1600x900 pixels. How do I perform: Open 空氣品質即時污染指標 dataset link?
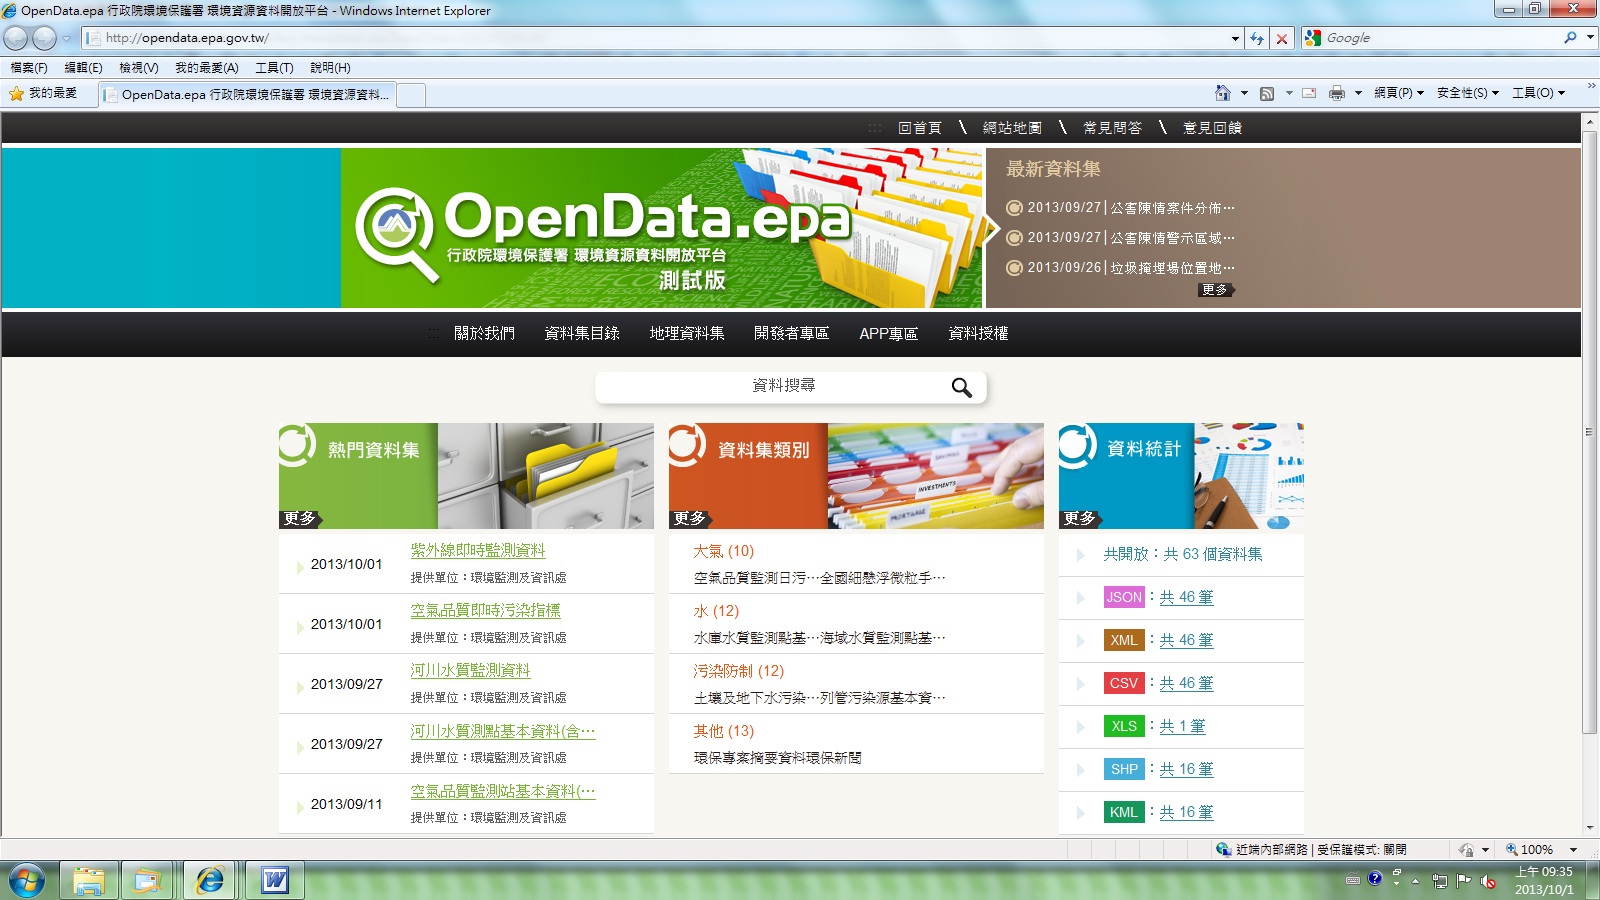[486, 611]
